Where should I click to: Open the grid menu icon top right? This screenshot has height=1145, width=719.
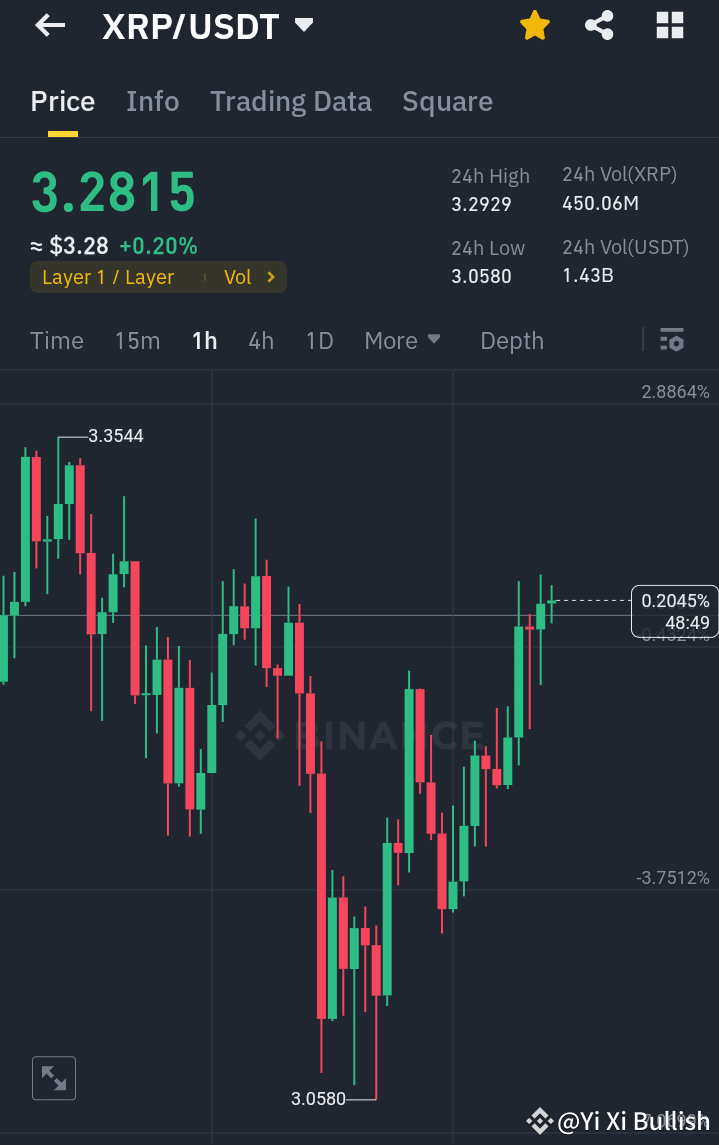coord(668,25)
